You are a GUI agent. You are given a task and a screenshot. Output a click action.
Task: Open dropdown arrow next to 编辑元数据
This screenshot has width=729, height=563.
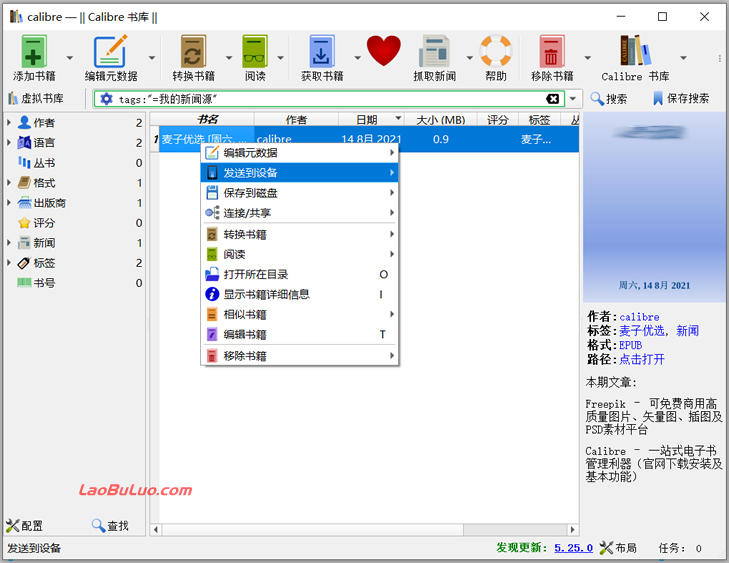(x=152, y=58)
